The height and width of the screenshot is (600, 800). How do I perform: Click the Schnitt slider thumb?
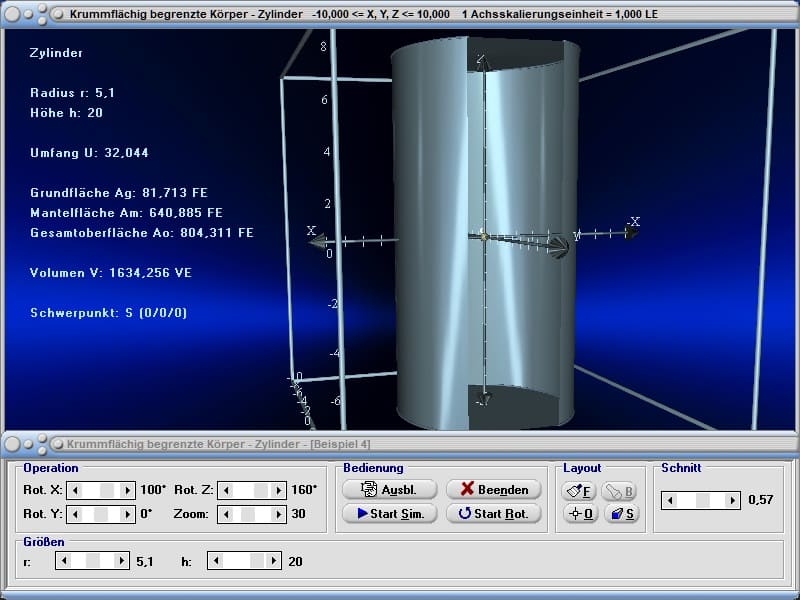point(703,500)
